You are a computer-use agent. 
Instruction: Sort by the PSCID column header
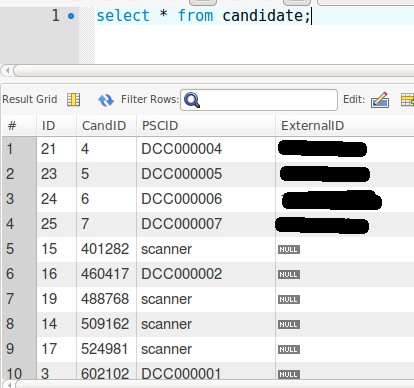pos(160,126)
